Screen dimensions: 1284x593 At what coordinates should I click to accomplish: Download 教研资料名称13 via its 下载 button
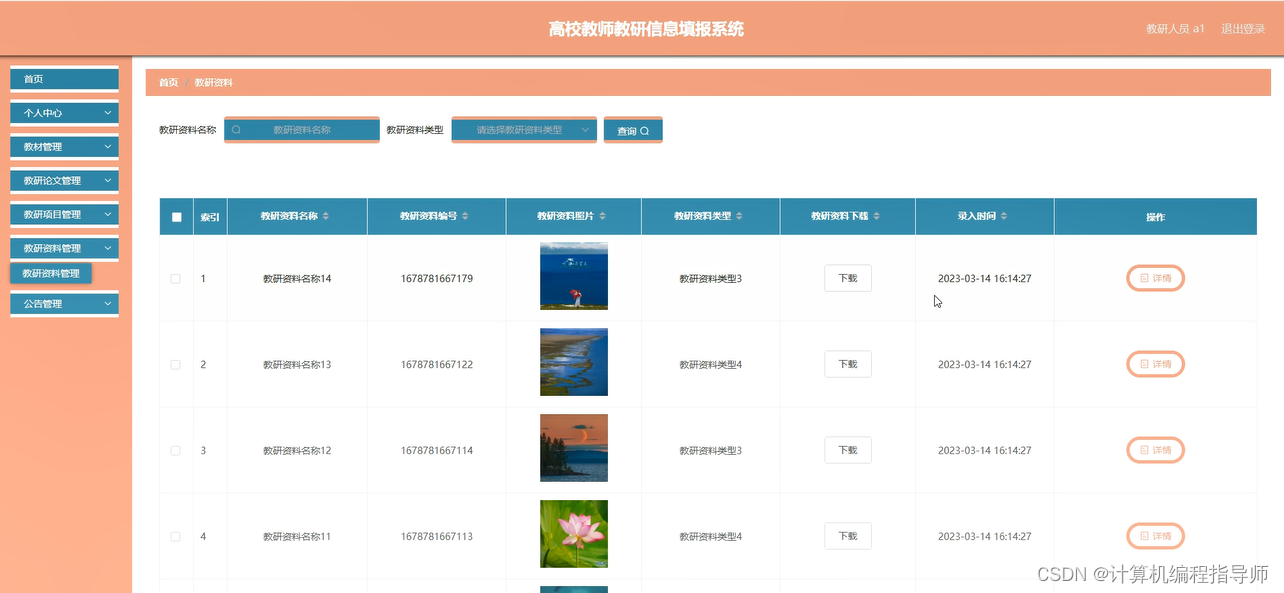click(847, 364)
